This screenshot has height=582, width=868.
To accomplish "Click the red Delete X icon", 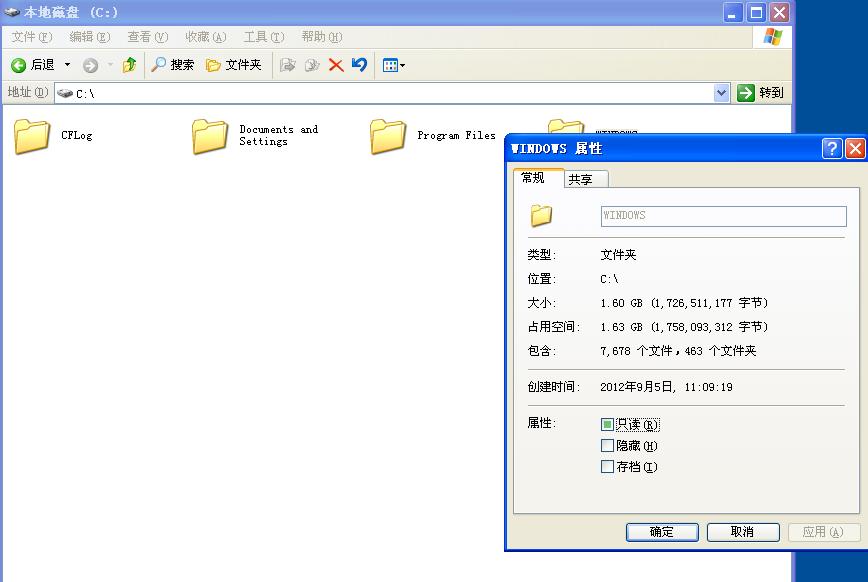I will tap(335, 65).
